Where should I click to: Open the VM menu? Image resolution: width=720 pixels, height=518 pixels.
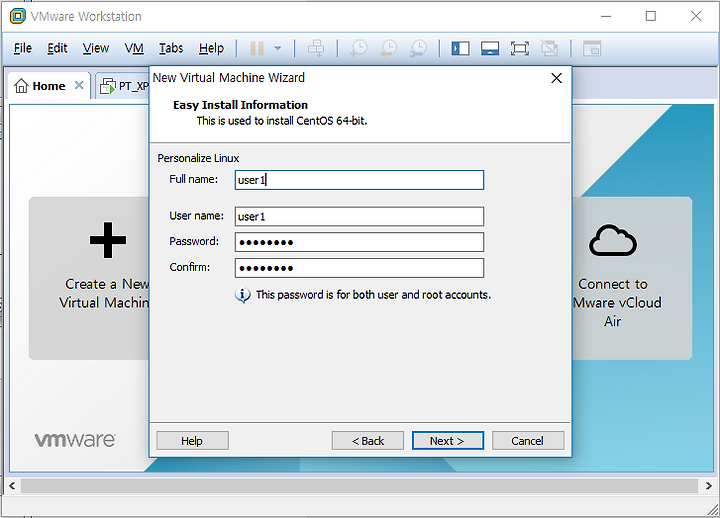point(134,48)
